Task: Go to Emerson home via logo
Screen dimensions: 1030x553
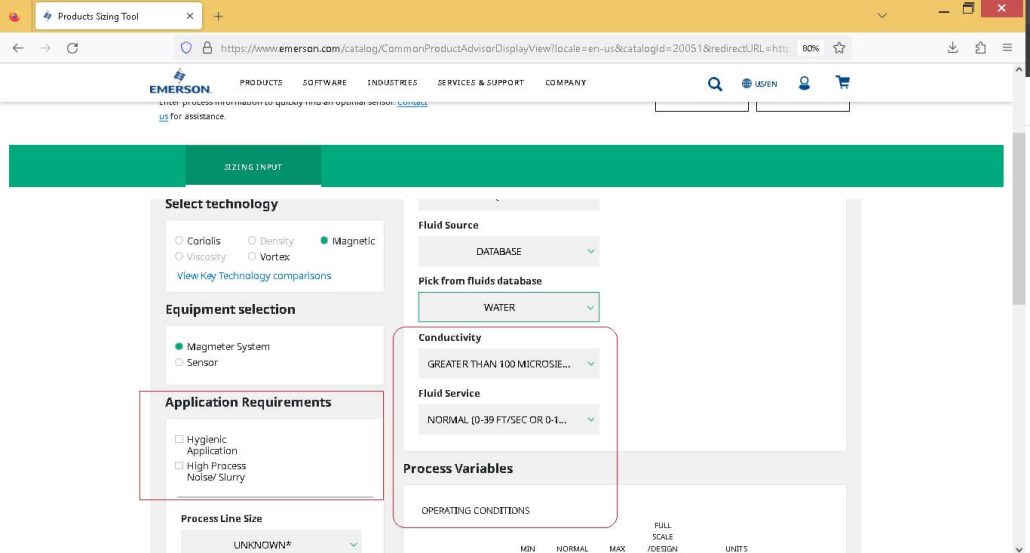Action: 179,81
